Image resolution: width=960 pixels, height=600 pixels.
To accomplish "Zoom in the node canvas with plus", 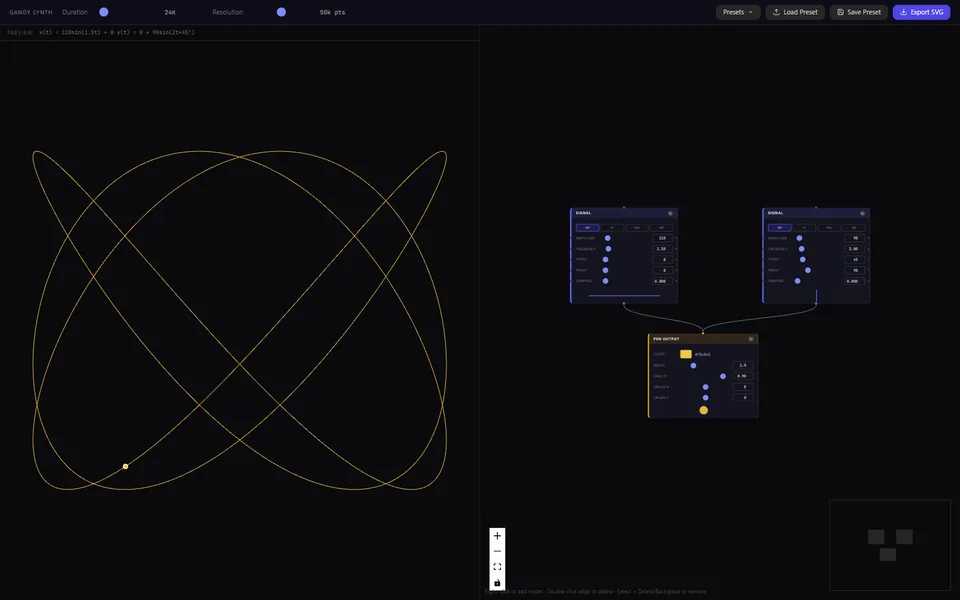I will click(497, 536).
